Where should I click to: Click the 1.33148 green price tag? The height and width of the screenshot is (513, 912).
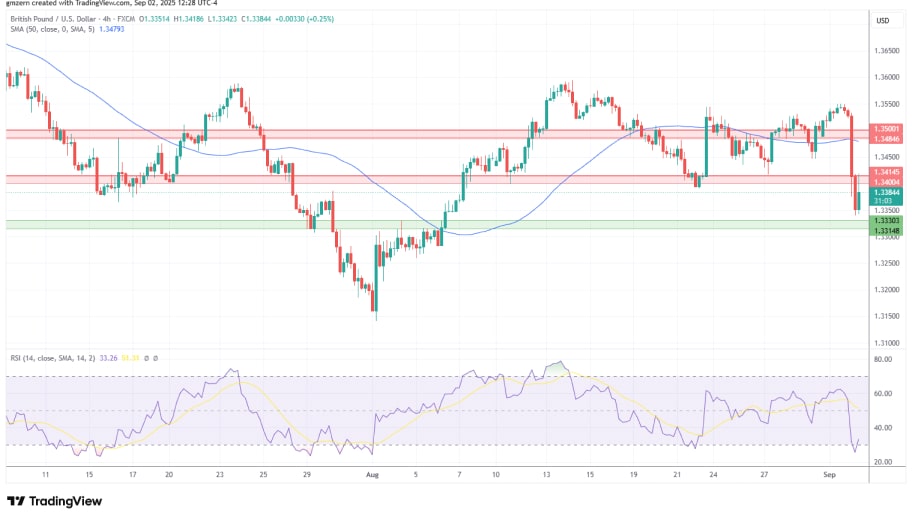point(886,231)
